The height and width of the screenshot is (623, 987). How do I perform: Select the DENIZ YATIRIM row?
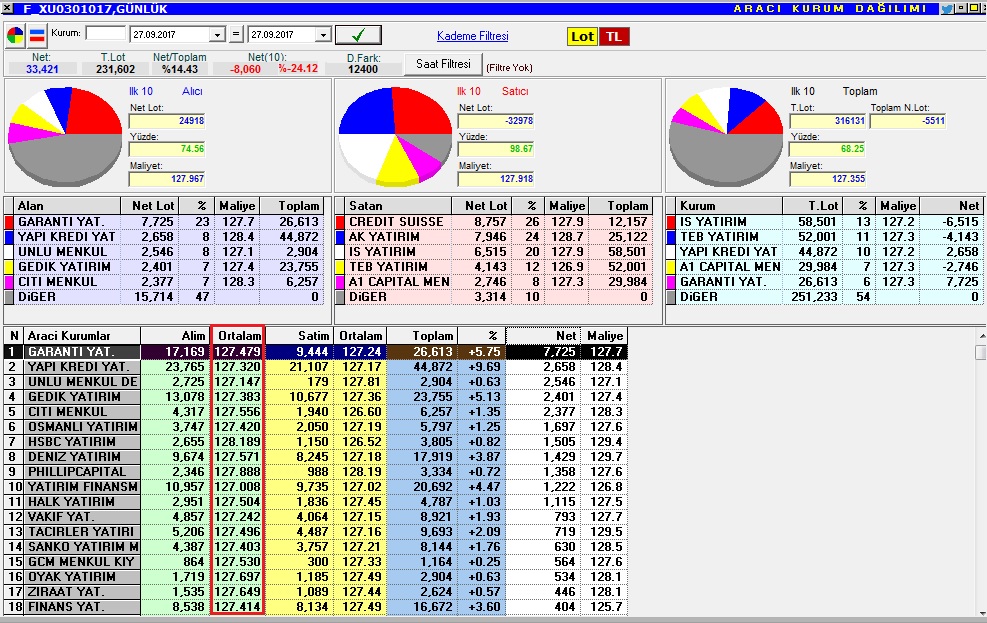(x=315, y=457)
